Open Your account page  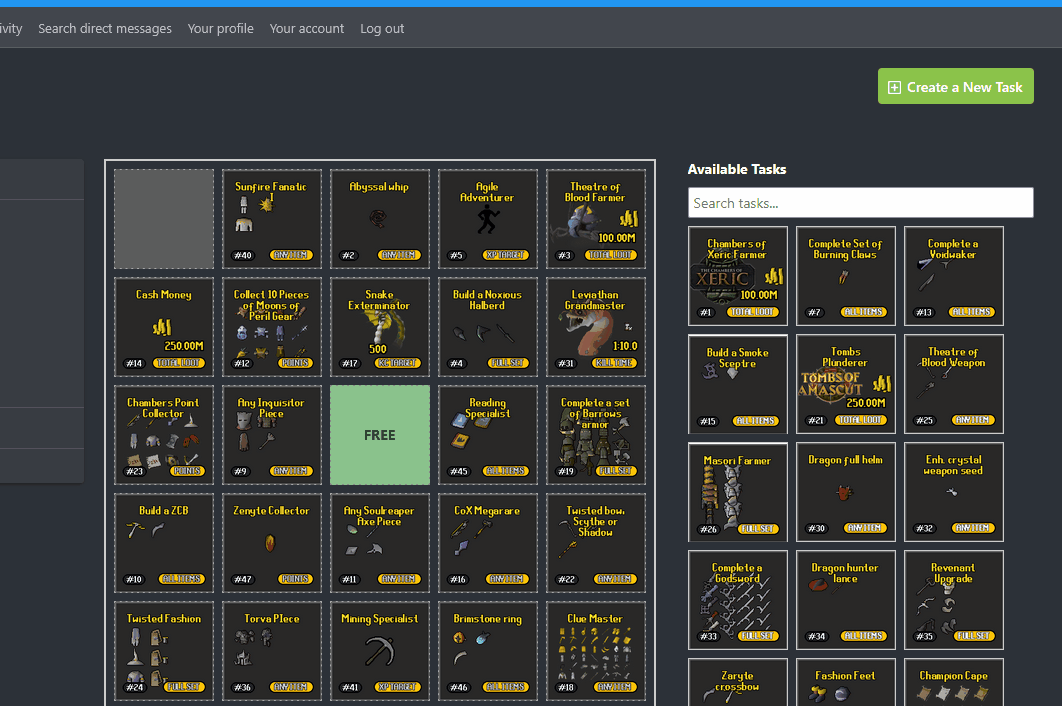coord(307,28)
